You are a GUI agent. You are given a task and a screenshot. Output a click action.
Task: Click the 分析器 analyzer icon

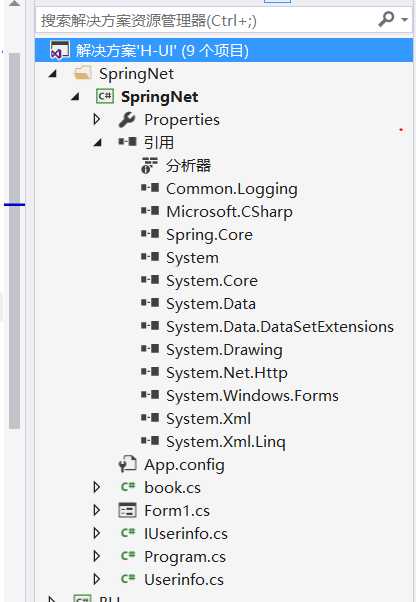pyautogui.click(x=149, y=165)
